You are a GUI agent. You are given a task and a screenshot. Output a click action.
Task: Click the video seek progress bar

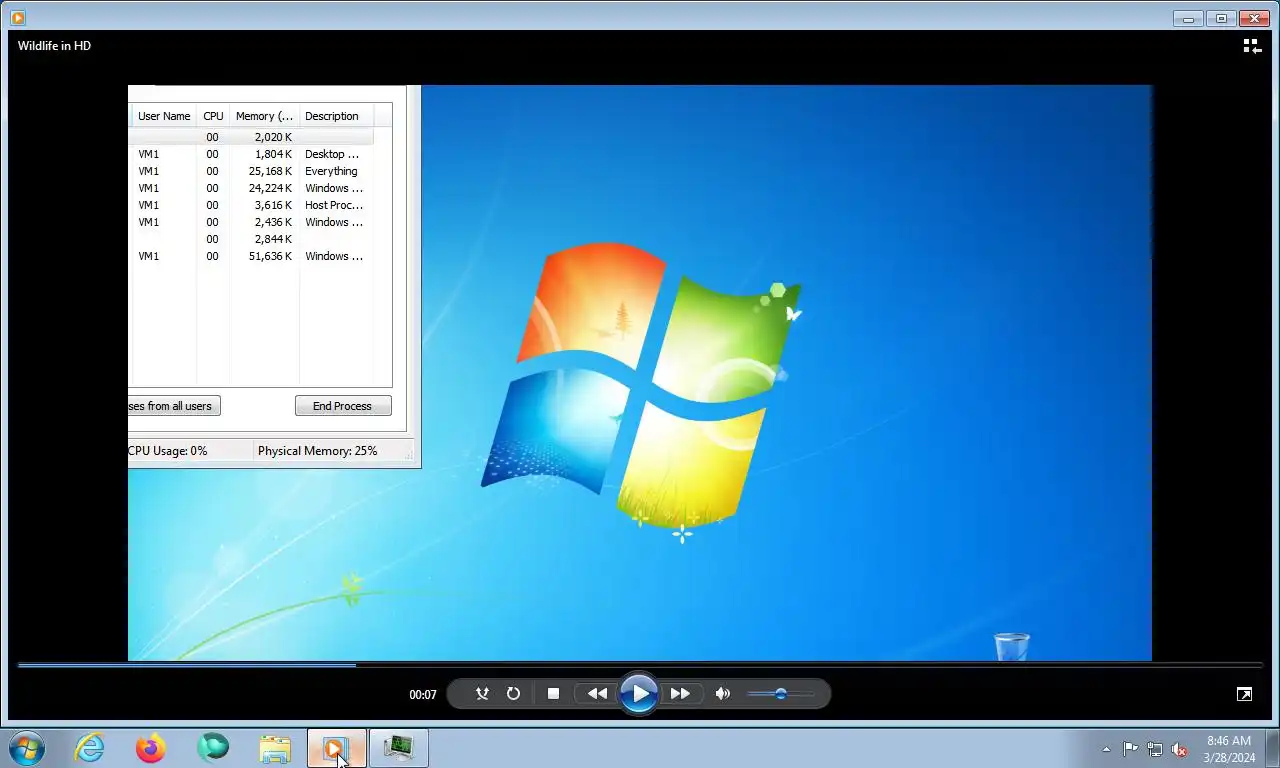[640, 665]
